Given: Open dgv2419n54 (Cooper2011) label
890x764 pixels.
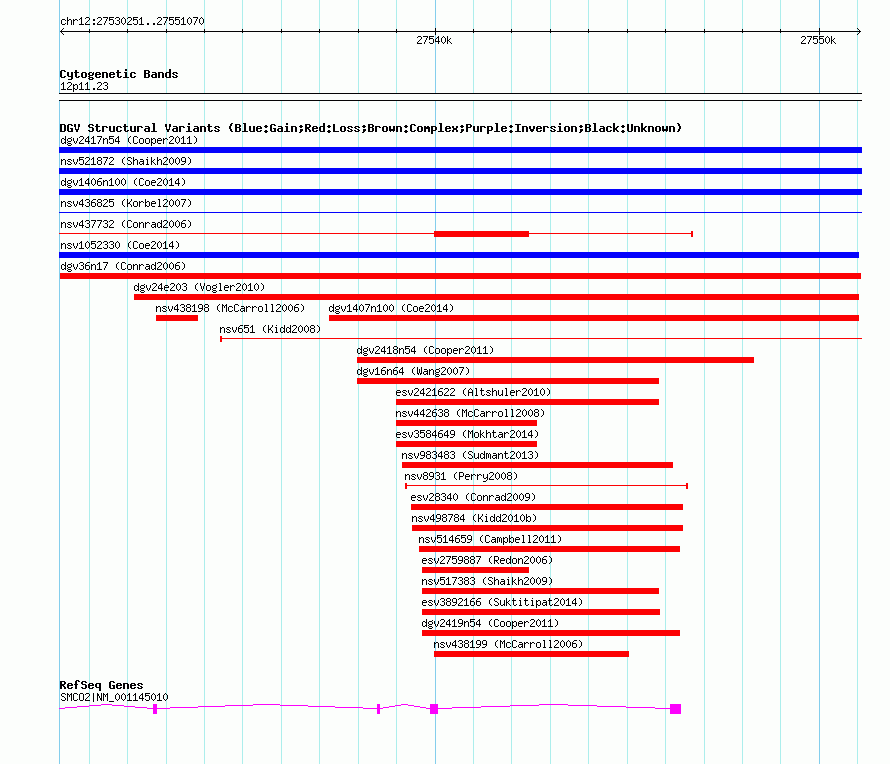Looking at the screenshot, I should pos(490,623).
